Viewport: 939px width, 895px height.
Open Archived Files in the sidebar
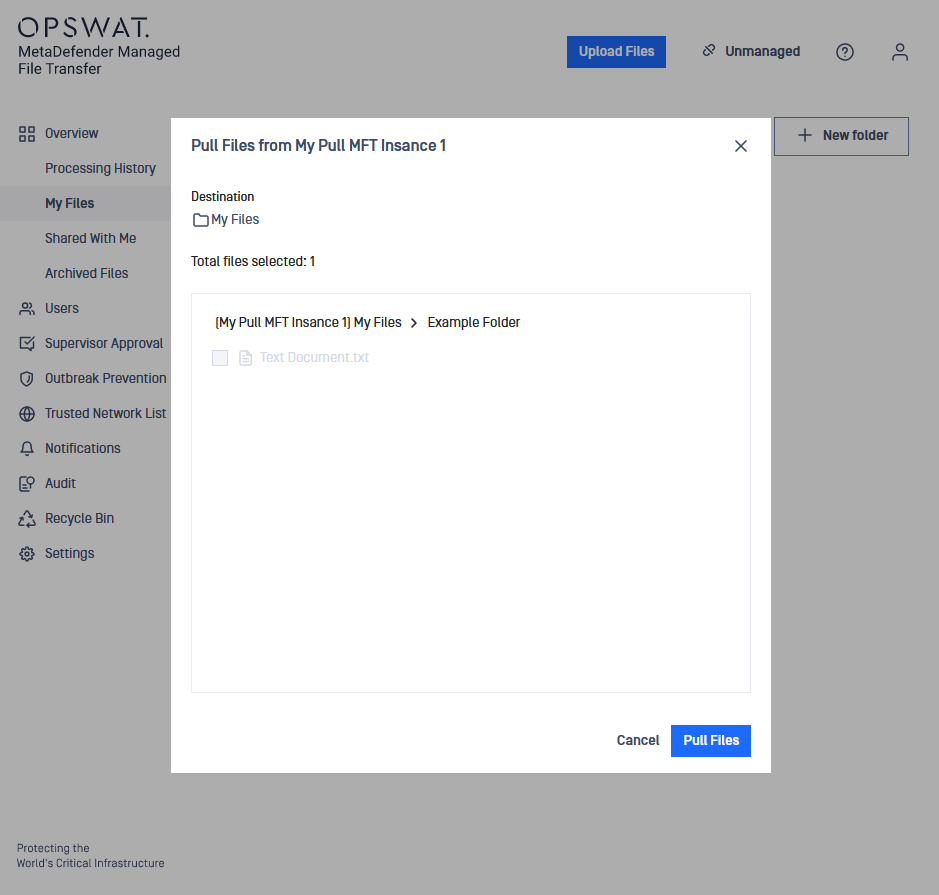86,274
